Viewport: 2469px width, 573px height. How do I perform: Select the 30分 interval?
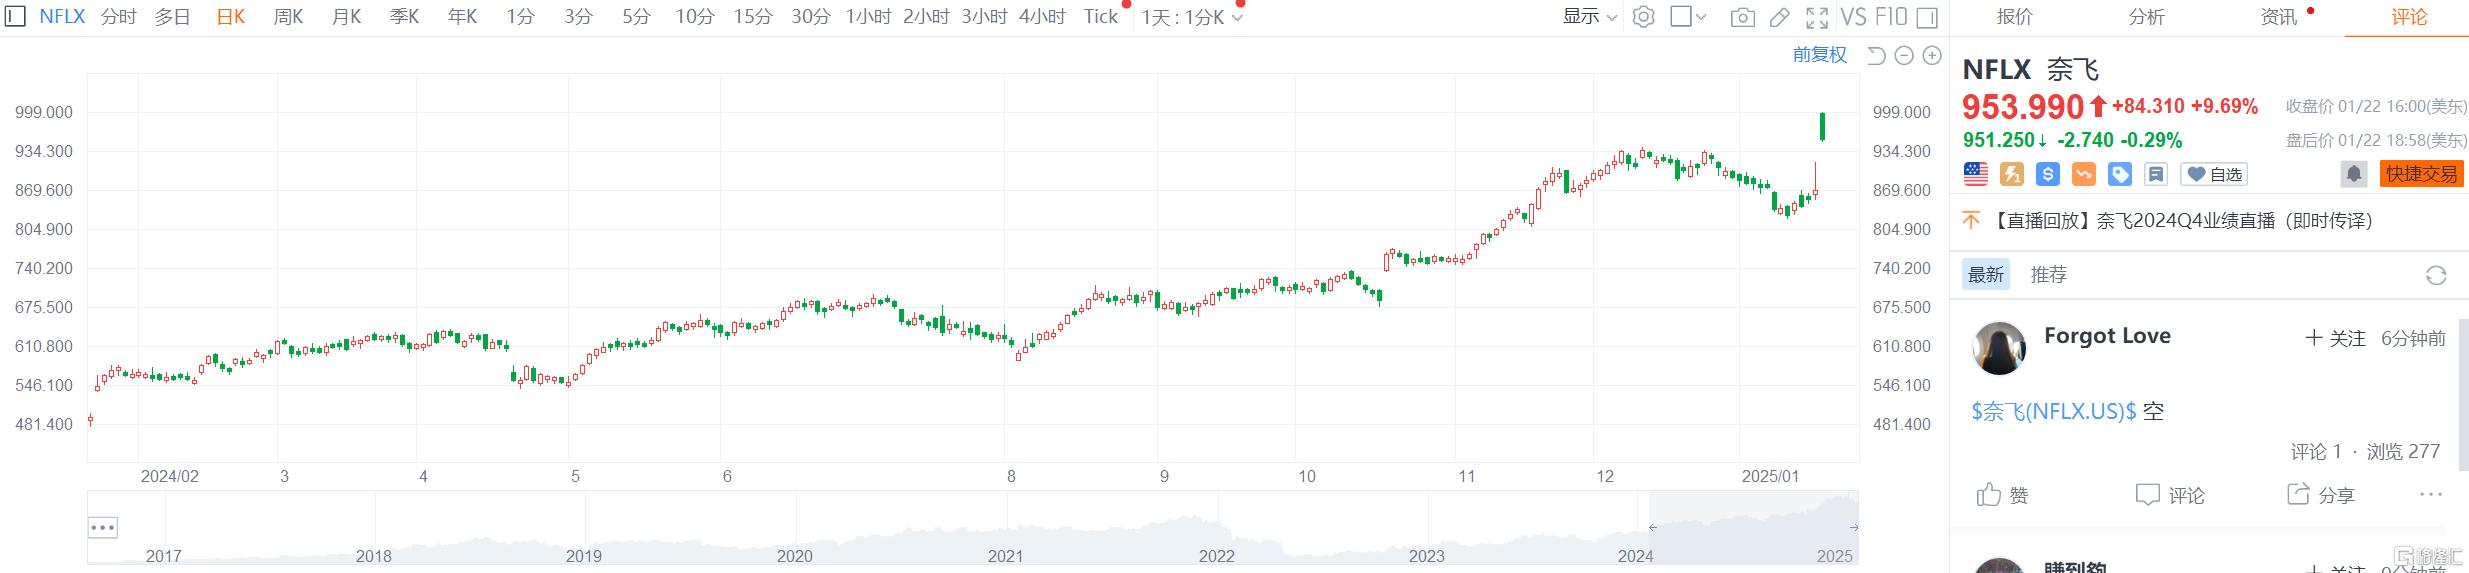[810, 17]
